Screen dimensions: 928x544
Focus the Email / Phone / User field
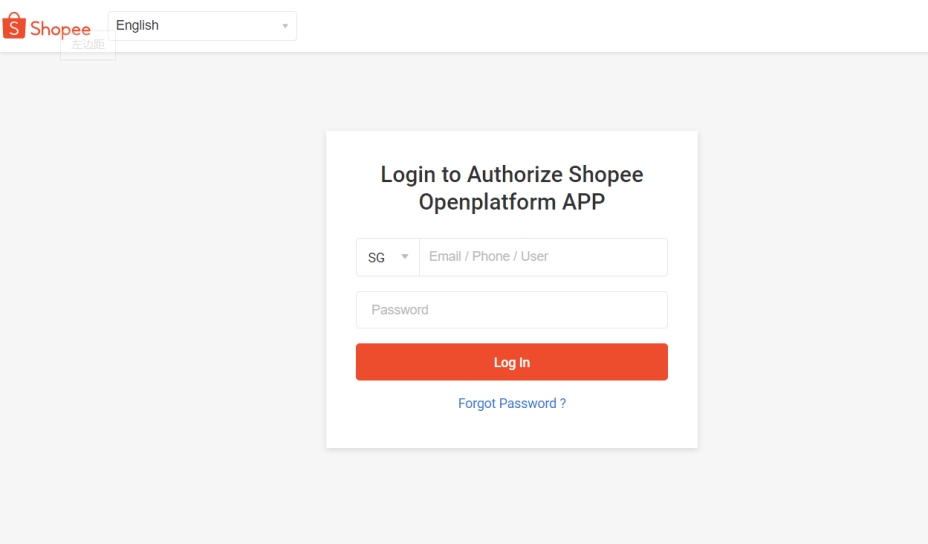(x=543, y=257)
